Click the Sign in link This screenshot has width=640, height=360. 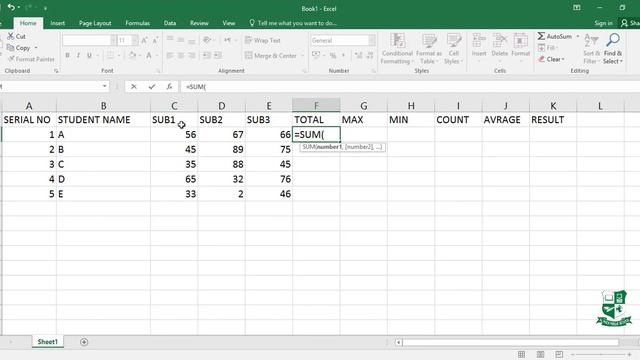pos(603,23)
